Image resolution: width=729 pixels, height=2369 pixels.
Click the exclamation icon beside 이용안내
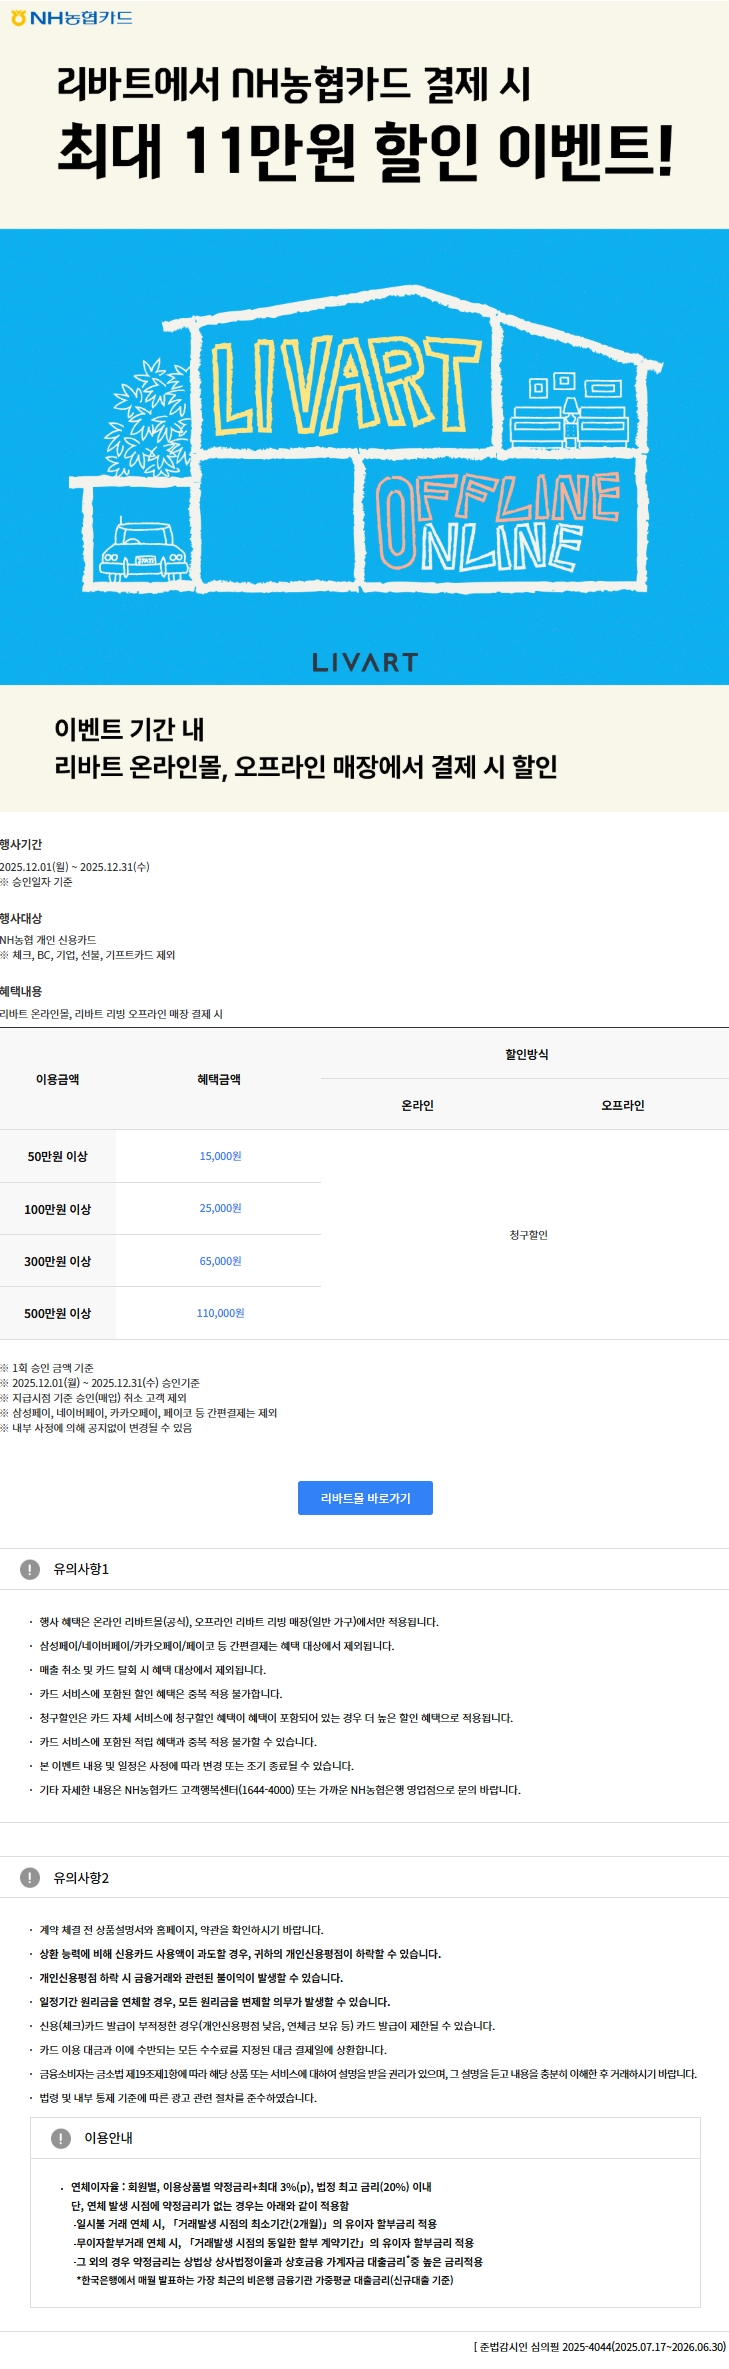(x=61, y=2138)
